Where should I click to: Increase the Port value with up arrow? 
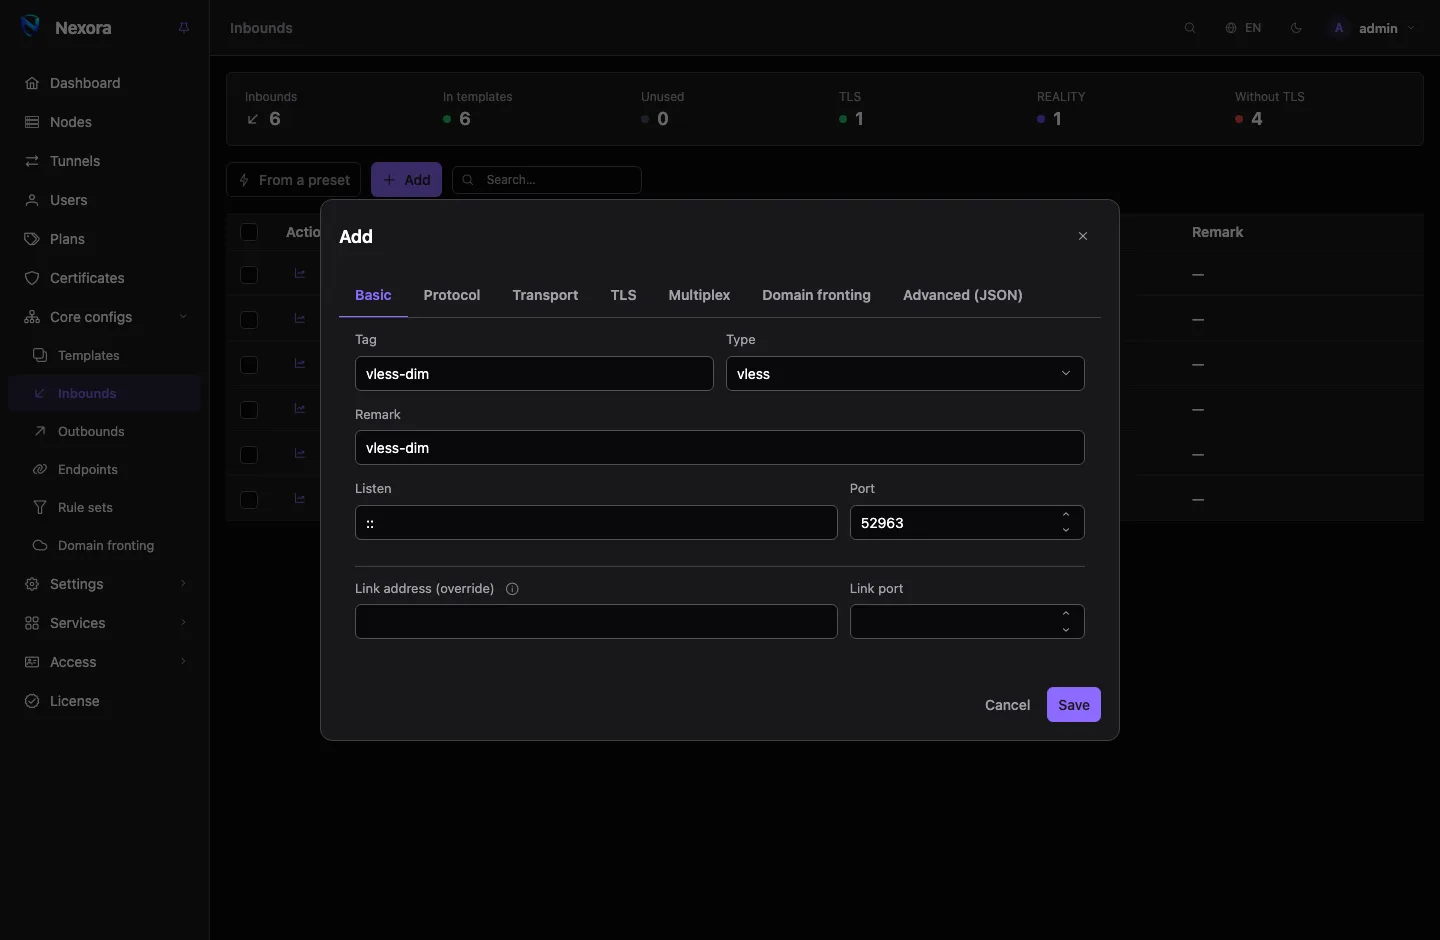[1066, 515]
